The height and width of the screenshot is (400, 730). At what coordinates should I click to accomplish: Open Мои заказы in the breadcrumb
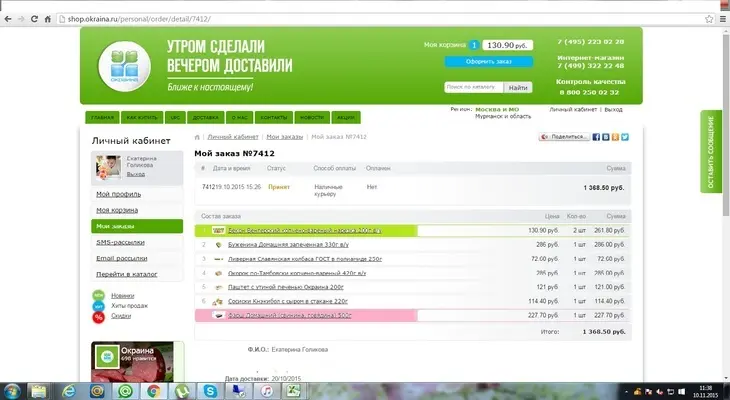point(284,137)
